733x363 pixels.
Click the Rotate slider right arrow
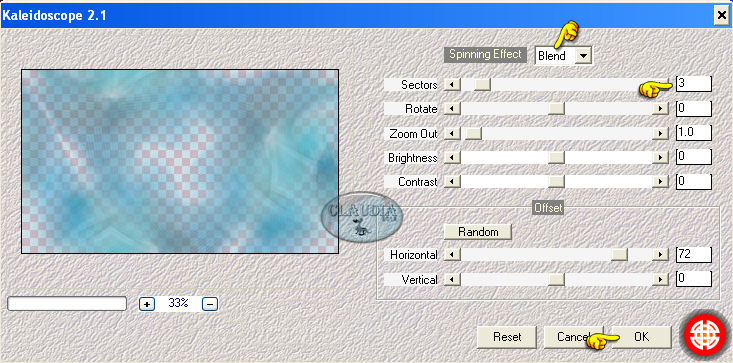[x=660, y=109]
